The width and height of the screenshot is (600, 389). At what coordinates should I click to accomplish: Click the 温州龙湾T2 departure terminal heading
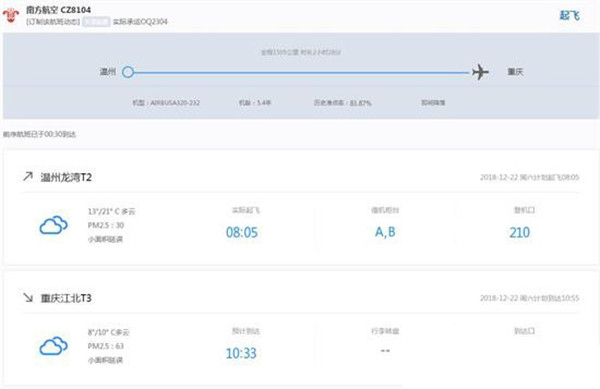(66, 177)
